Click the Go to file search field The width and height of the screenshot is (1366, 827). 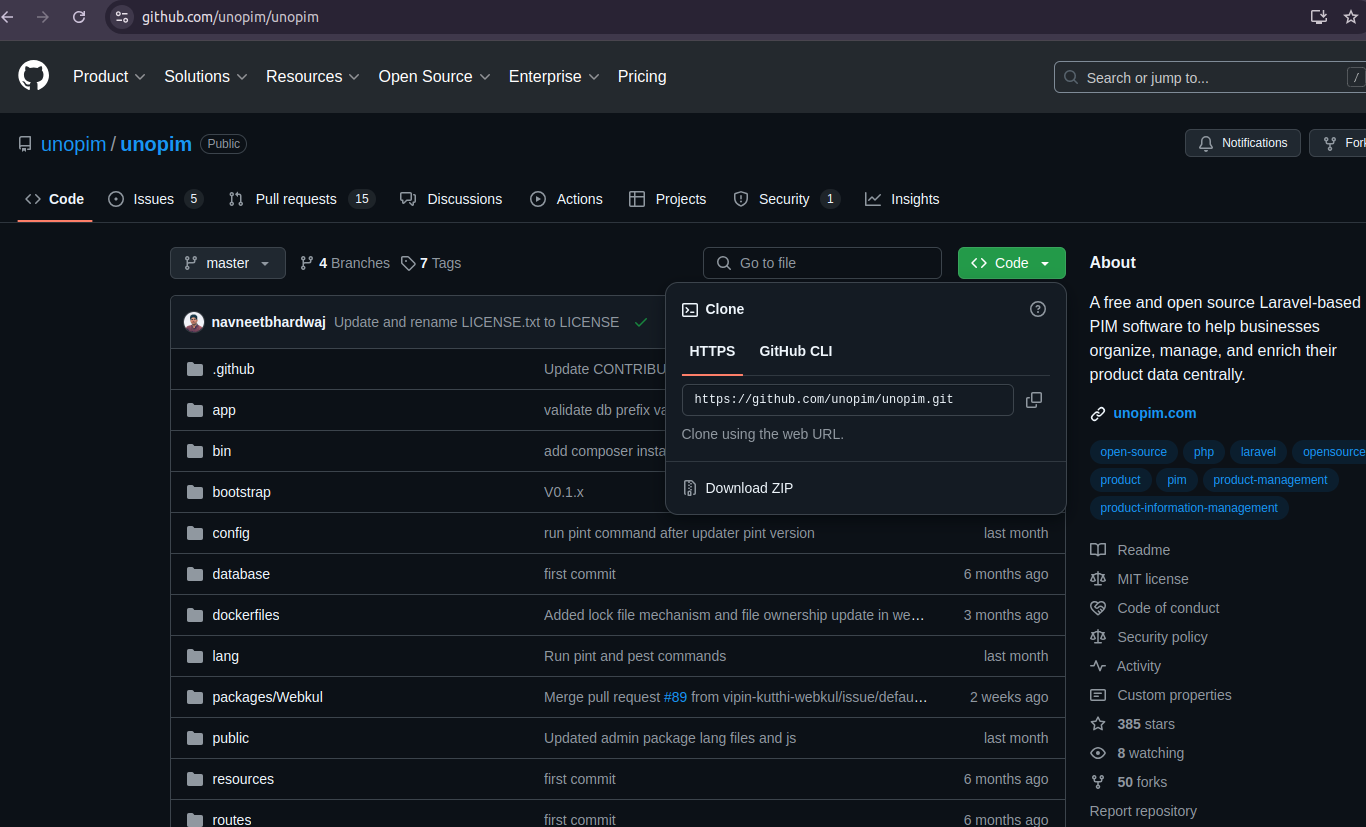[x=822, y=263]
